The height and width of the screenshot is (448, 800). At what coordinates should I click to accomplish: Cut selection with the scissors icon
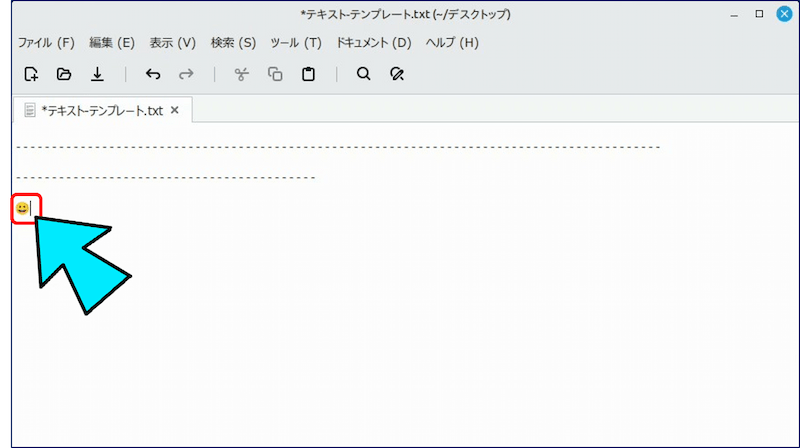(x=241, y=74)
